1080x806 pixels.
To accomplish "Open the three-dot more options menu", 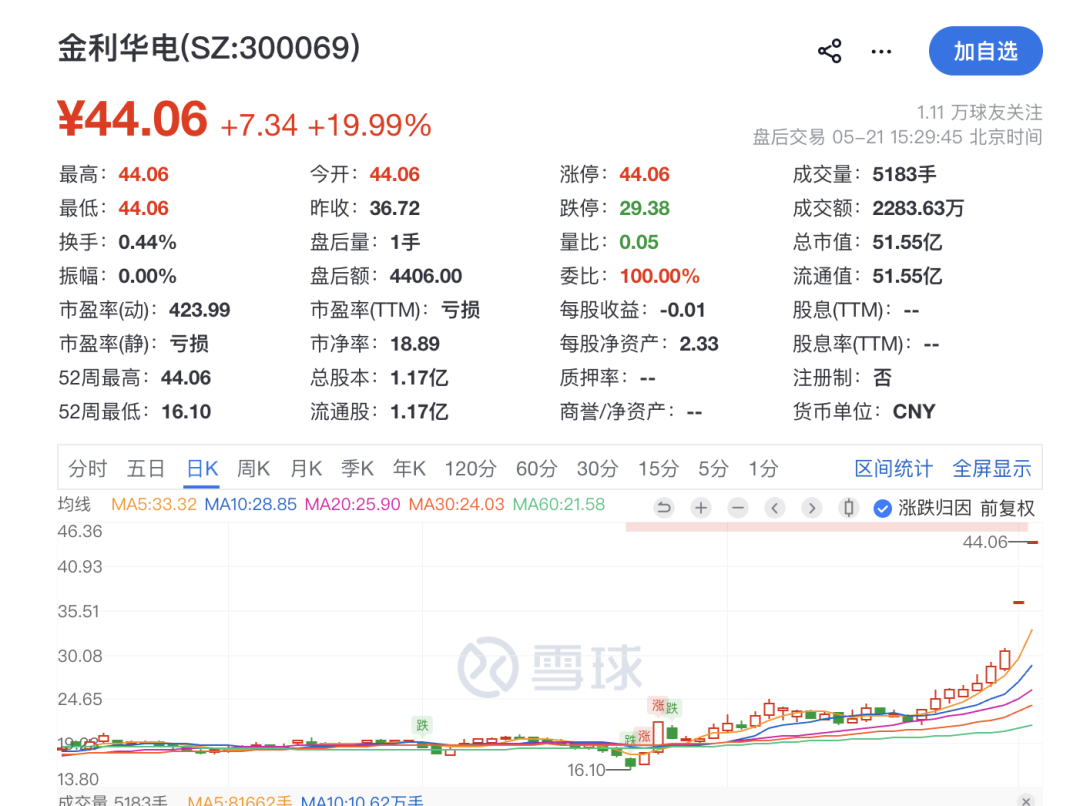I will click(x=881, y=52).
